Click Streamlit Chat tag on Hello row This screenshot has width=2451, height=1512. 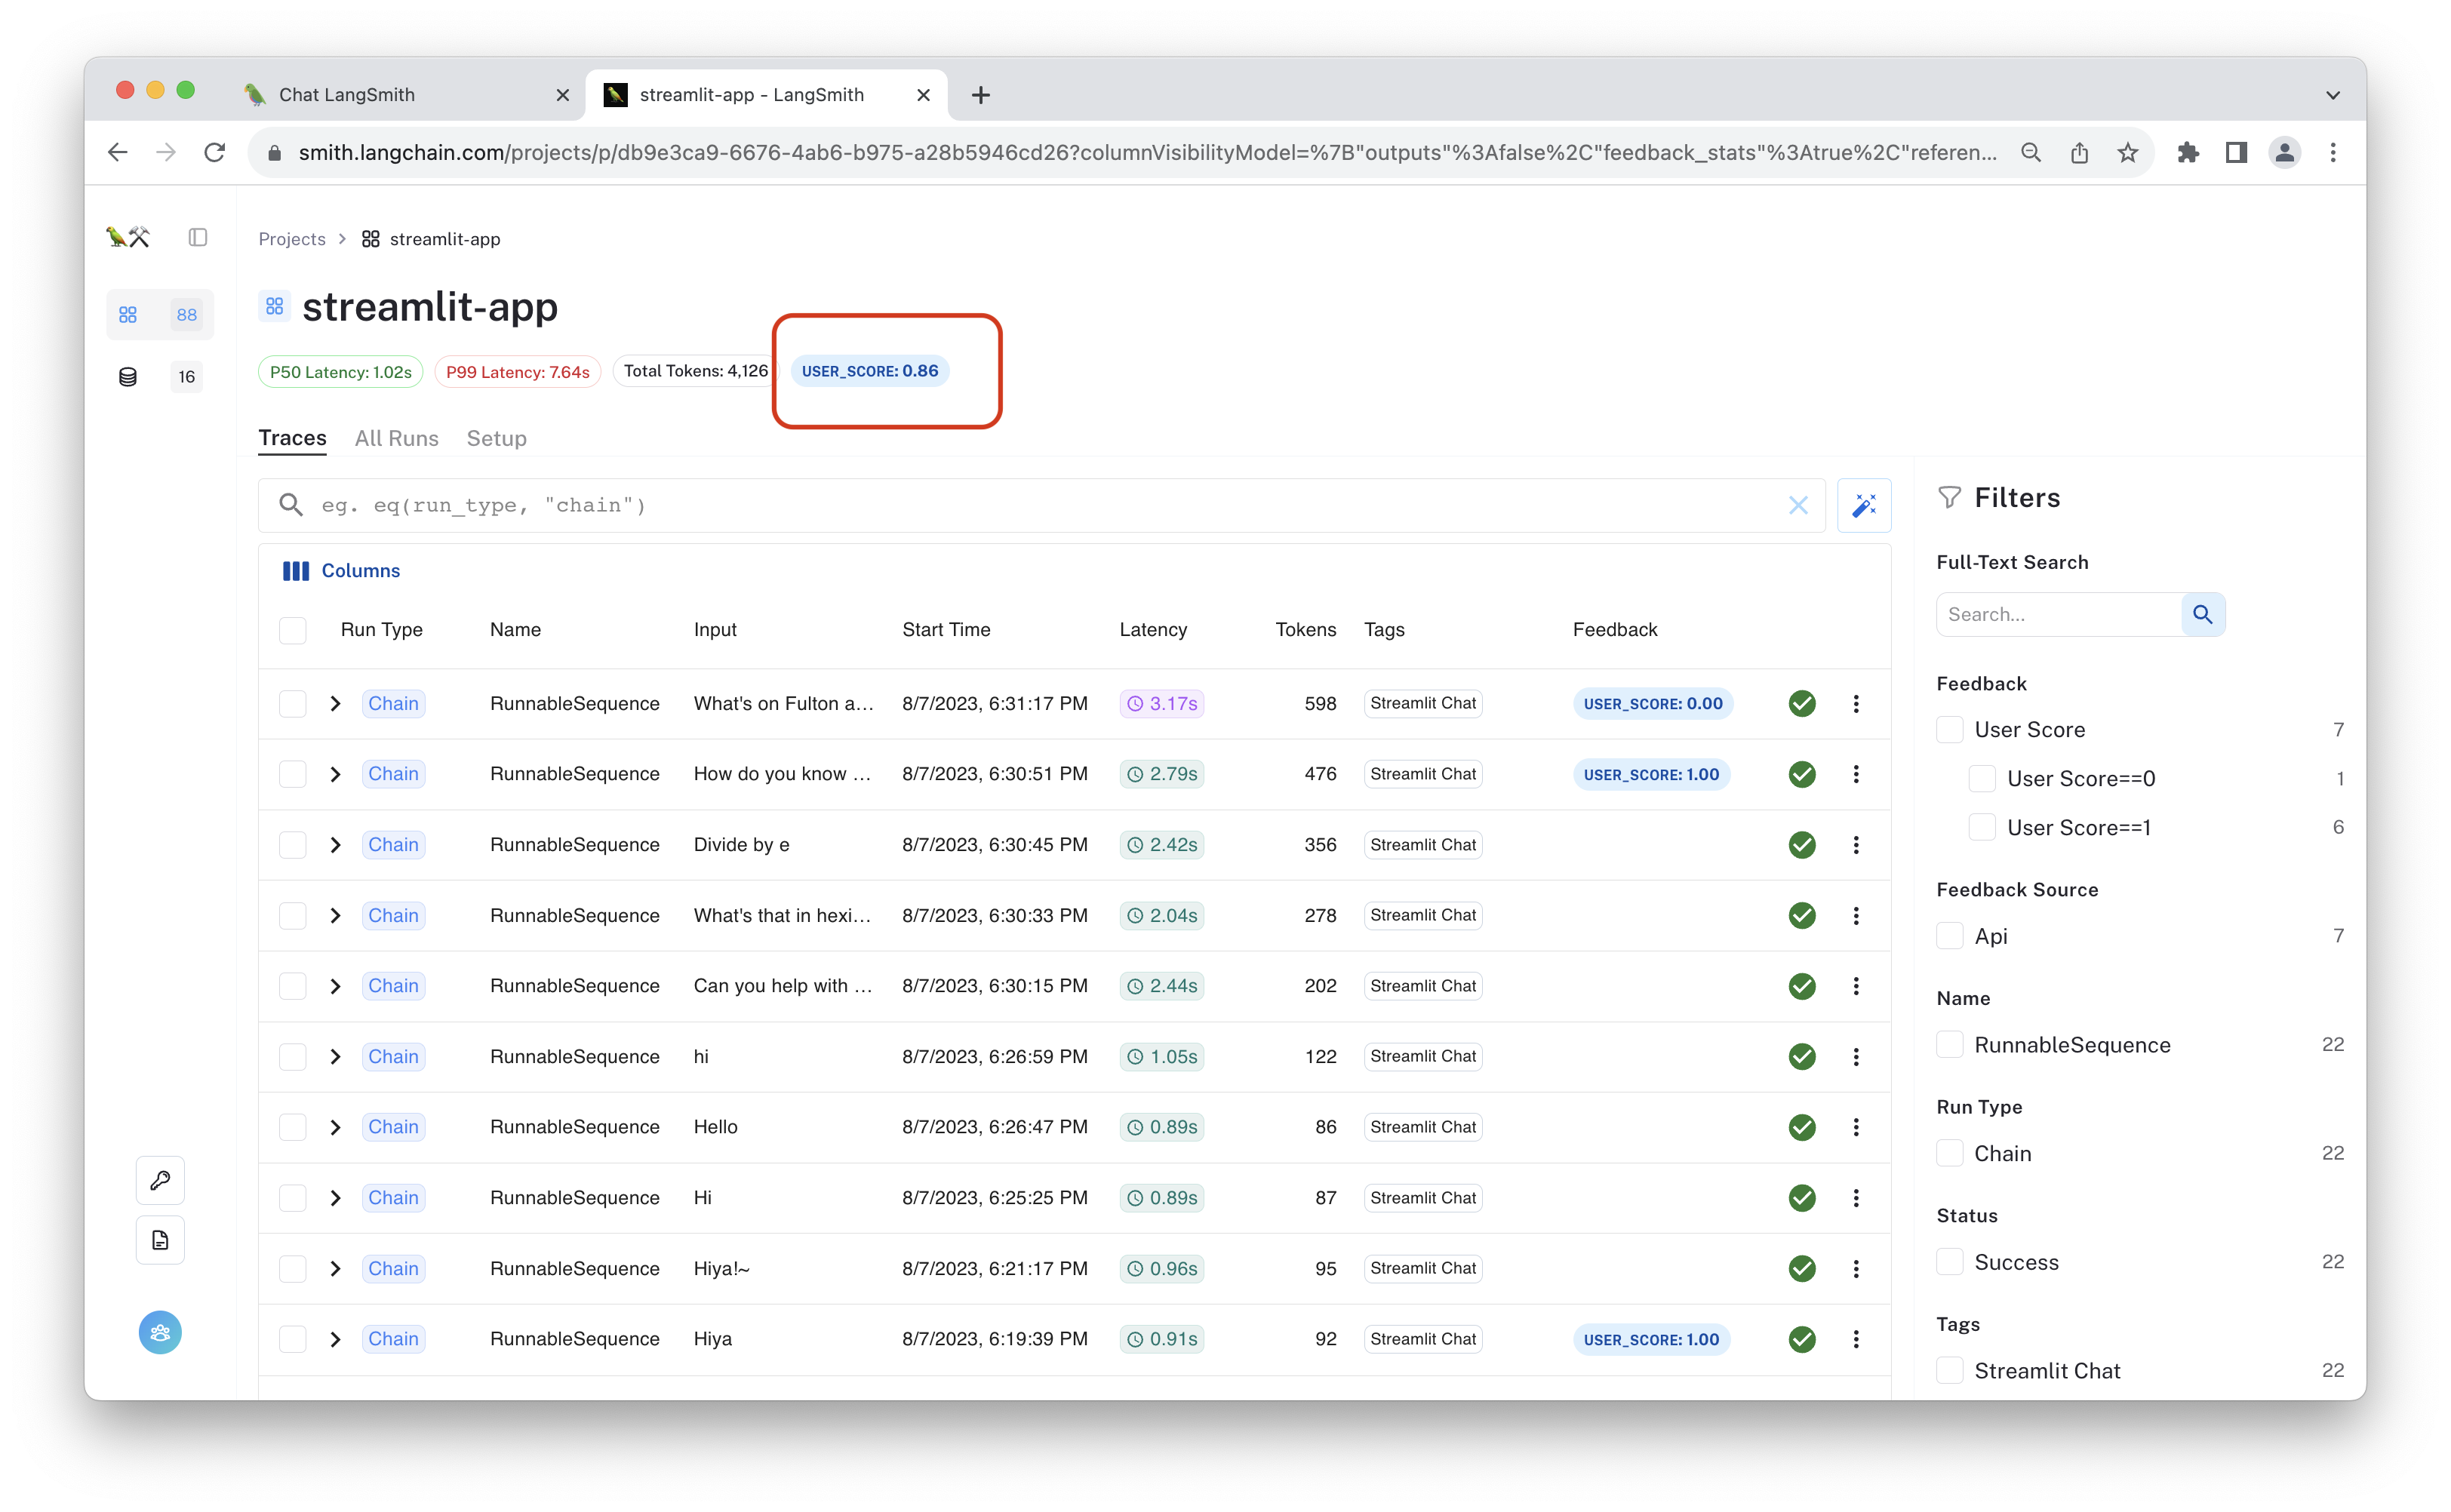coord(1422,1127)
